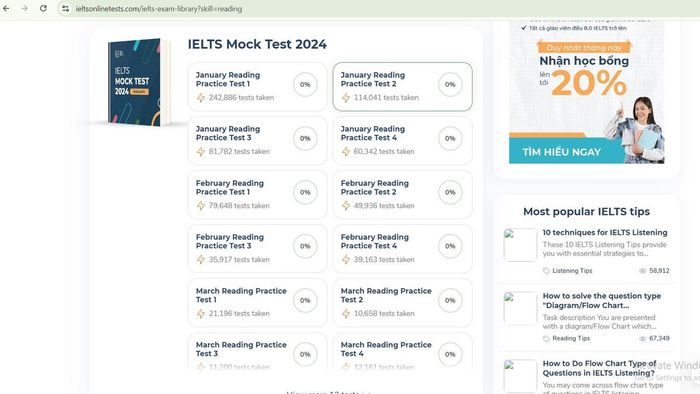Click lightning icon beside 114,041 tests taken
Viewport: 700px width, 394px height.
(346, 98)
